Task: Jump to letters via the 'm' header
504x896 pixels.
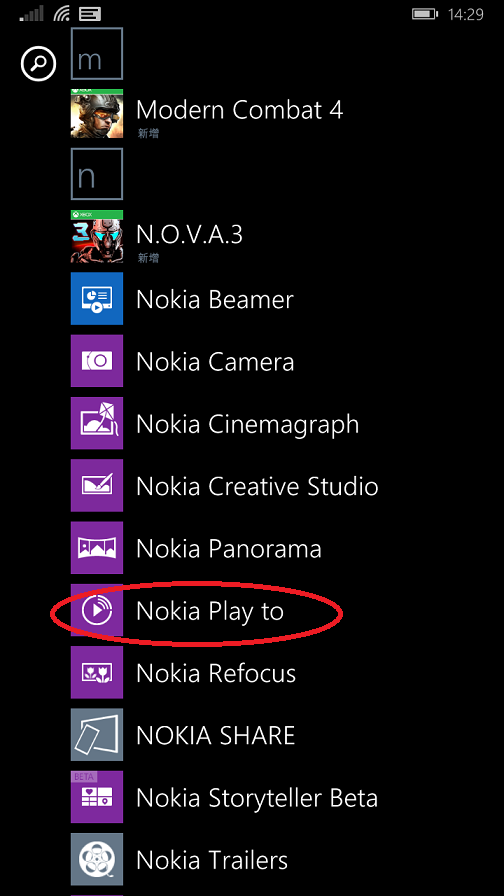Action: [97, 53]
